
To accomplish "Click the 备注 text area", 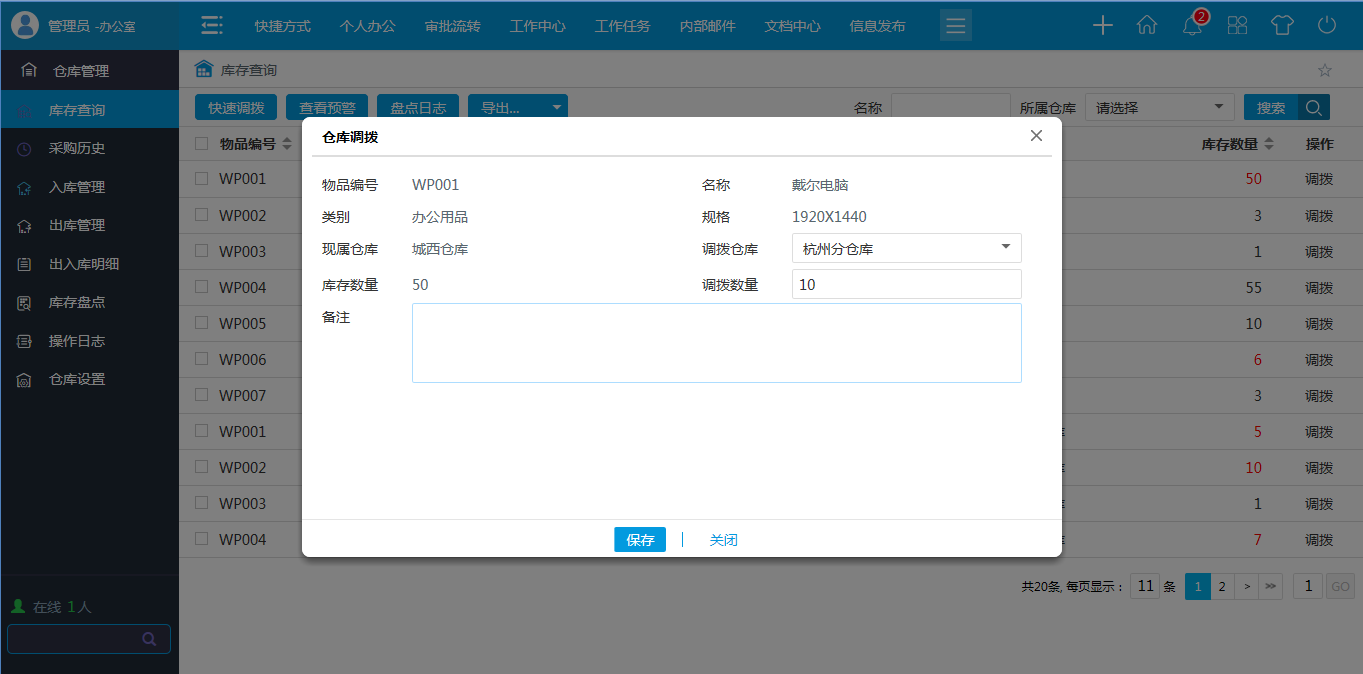I will tap(716, 343).
